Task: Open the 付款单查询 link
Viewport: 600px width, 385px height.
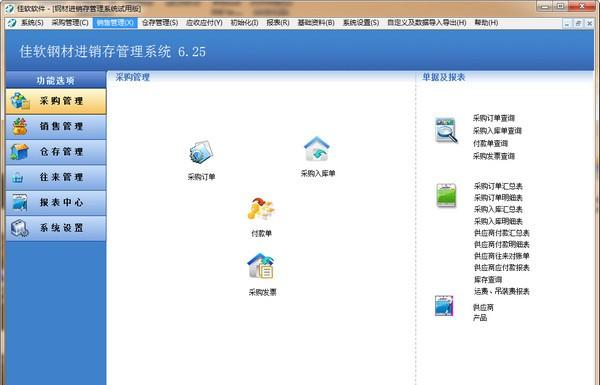Action: point(490,144)
